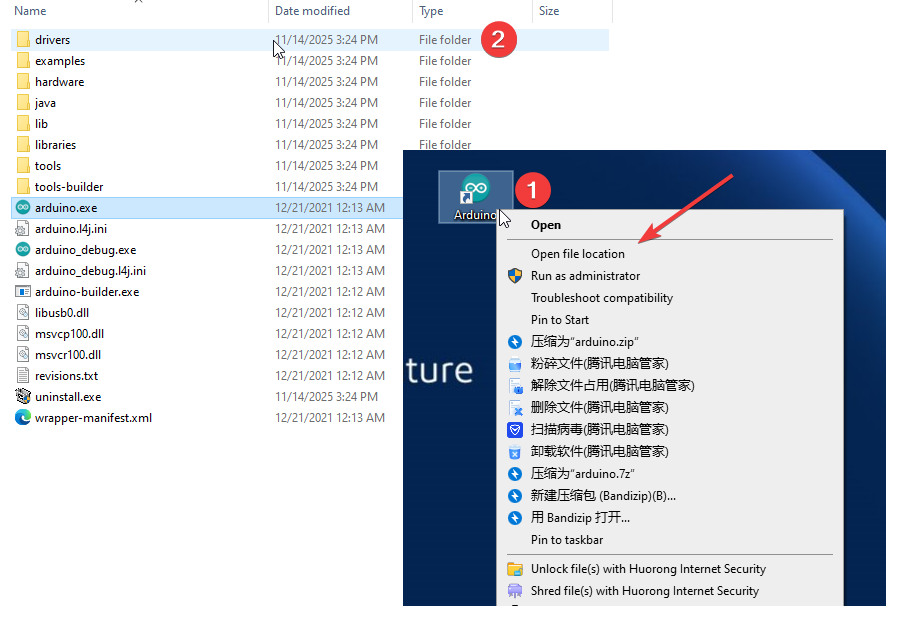This screenshot has height=625, width=897.
Task: Click the uninstall.exe installer icon
Action: tap(23, 396)
